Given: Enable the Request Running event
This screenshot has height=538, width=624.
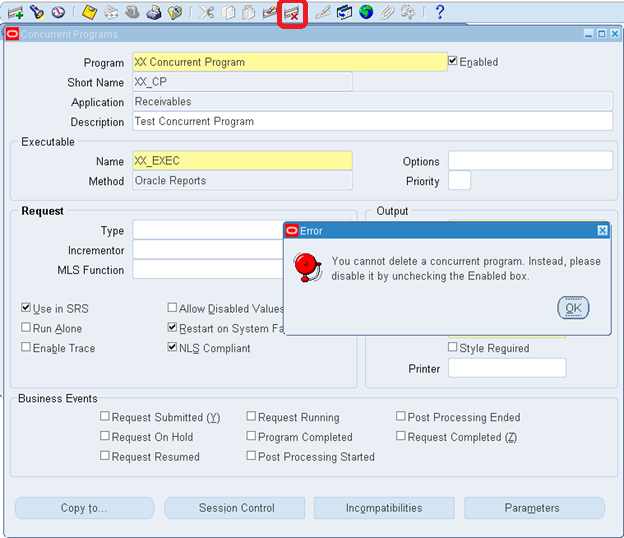Looking at the screenshot, I should [x=251, y=416].
